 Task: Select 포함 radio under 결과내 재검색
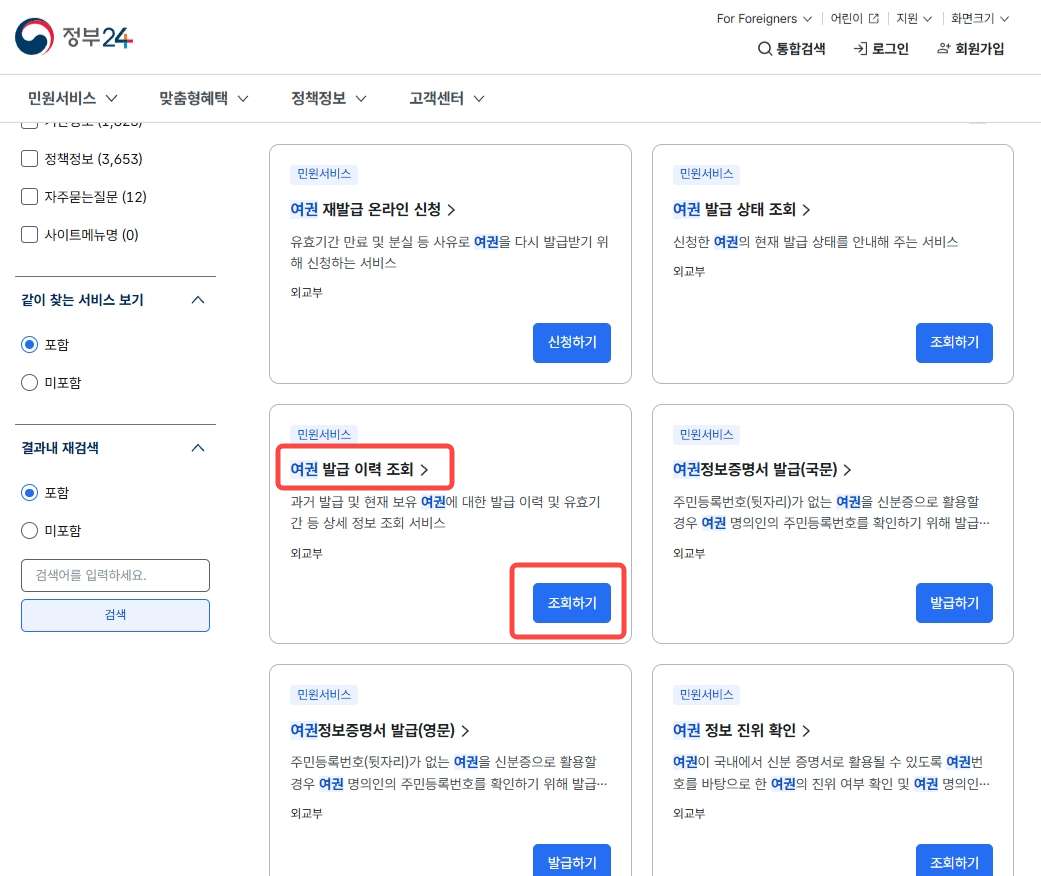[x=29, y=492]
